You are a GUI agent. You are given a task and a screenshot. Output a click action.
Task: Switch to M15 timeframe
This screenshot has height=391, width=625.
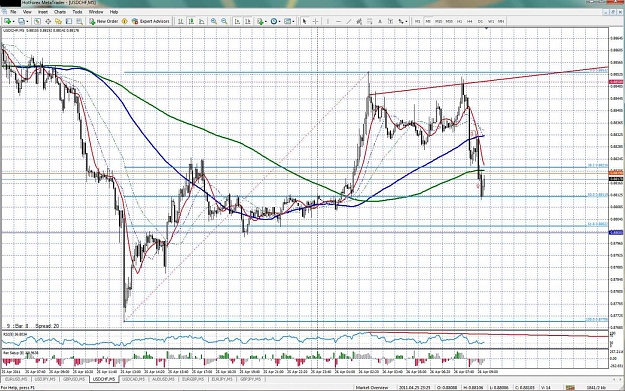point(438,21)
